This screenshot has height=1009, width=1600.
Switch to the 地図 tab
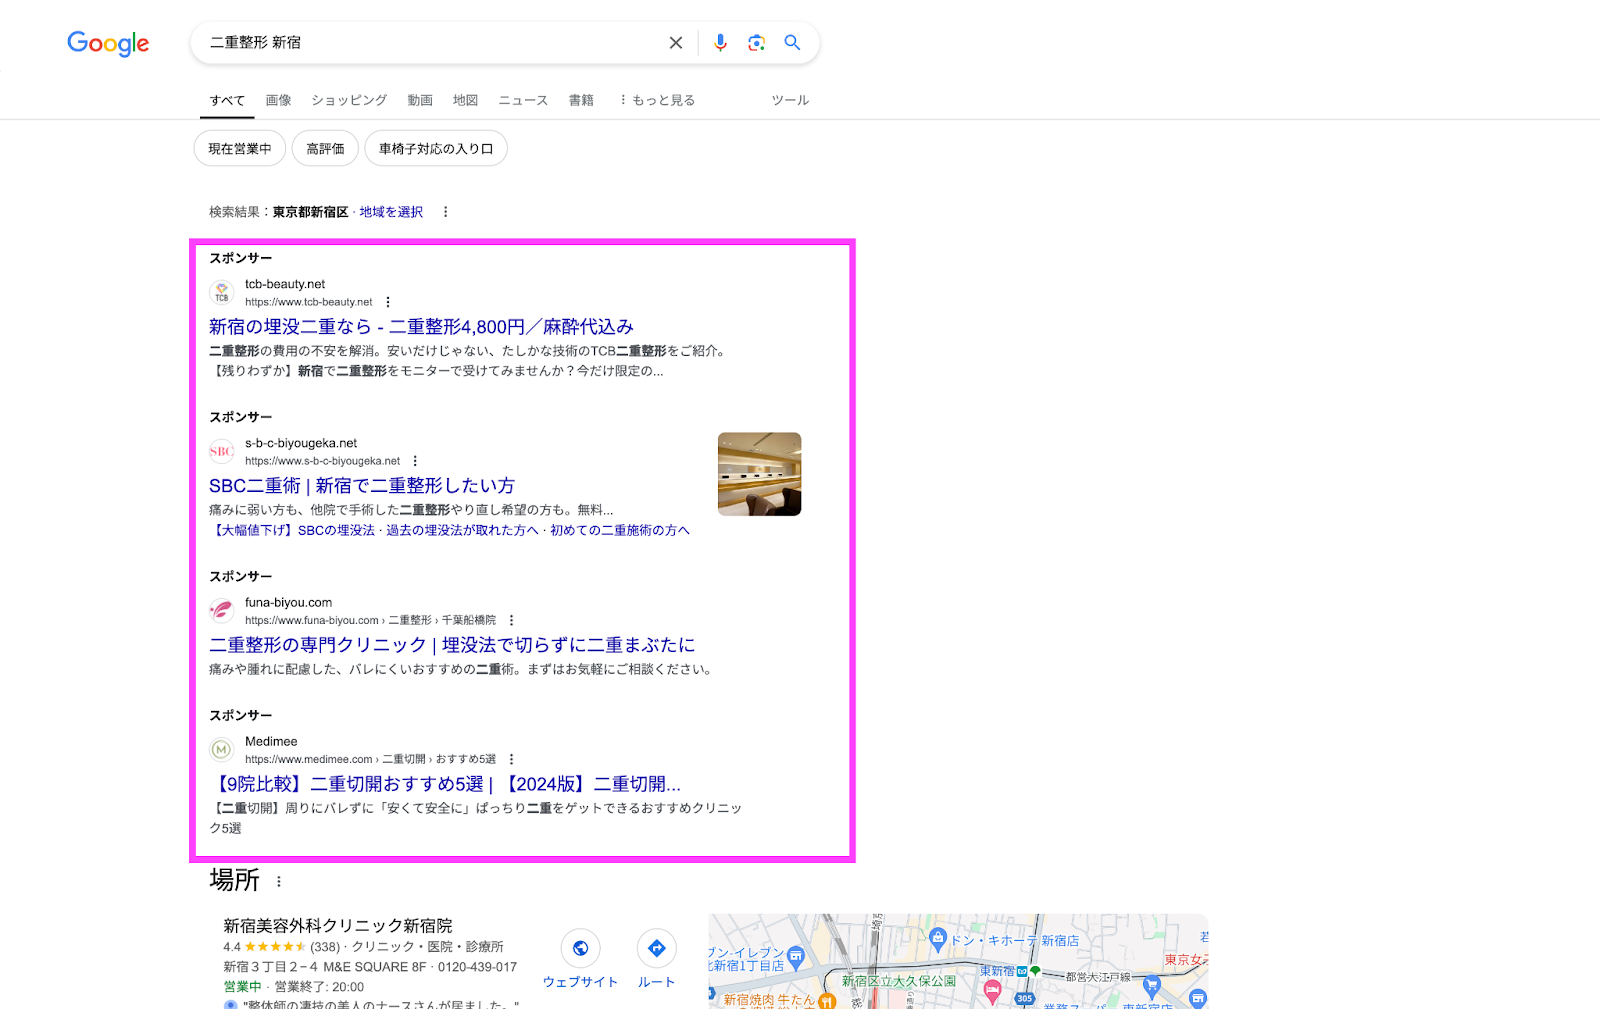(x=465, y=100)
